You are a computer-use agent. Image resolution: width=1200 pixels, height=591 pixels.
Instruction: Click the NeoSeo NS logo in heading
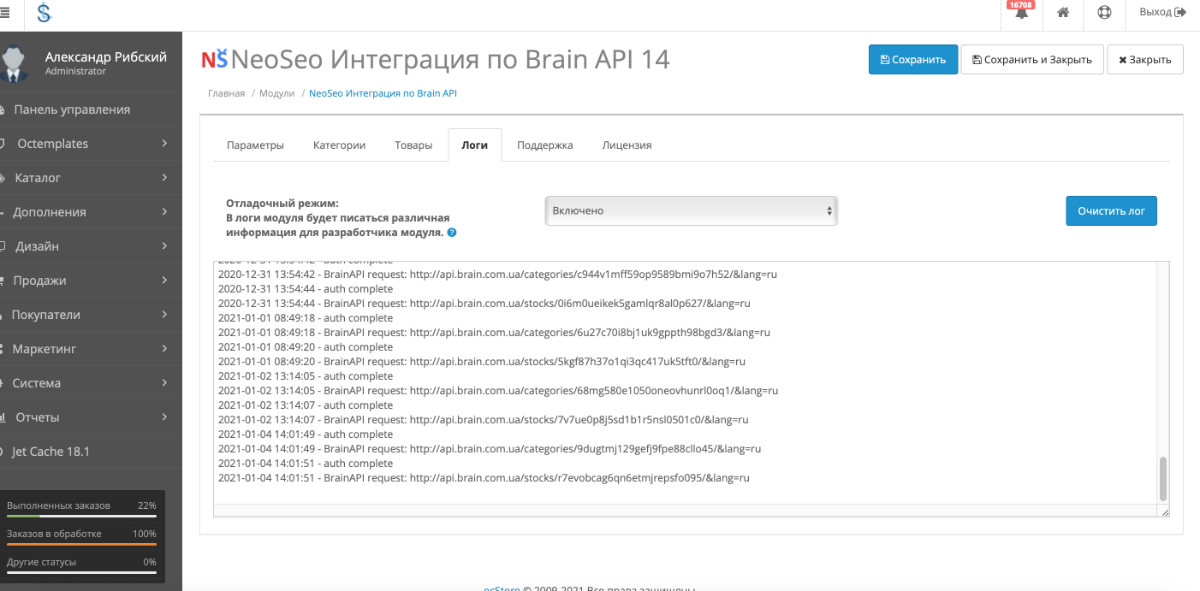(214, 59)
